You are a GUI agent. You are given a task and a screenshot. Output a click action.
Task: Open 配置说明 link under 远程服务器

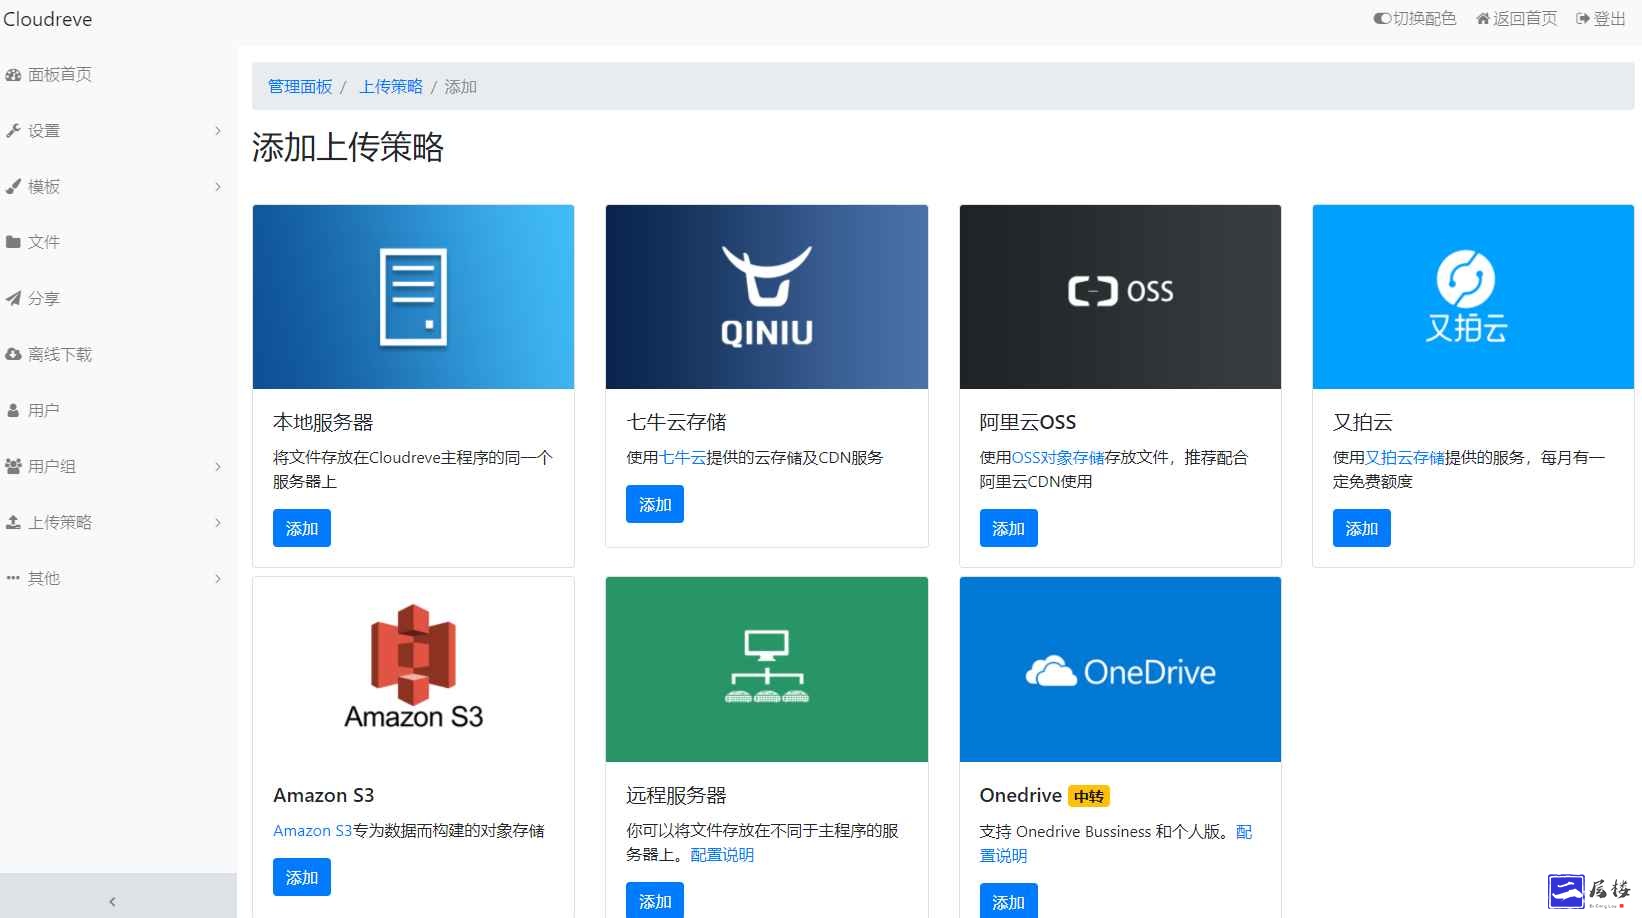point(722,854)
